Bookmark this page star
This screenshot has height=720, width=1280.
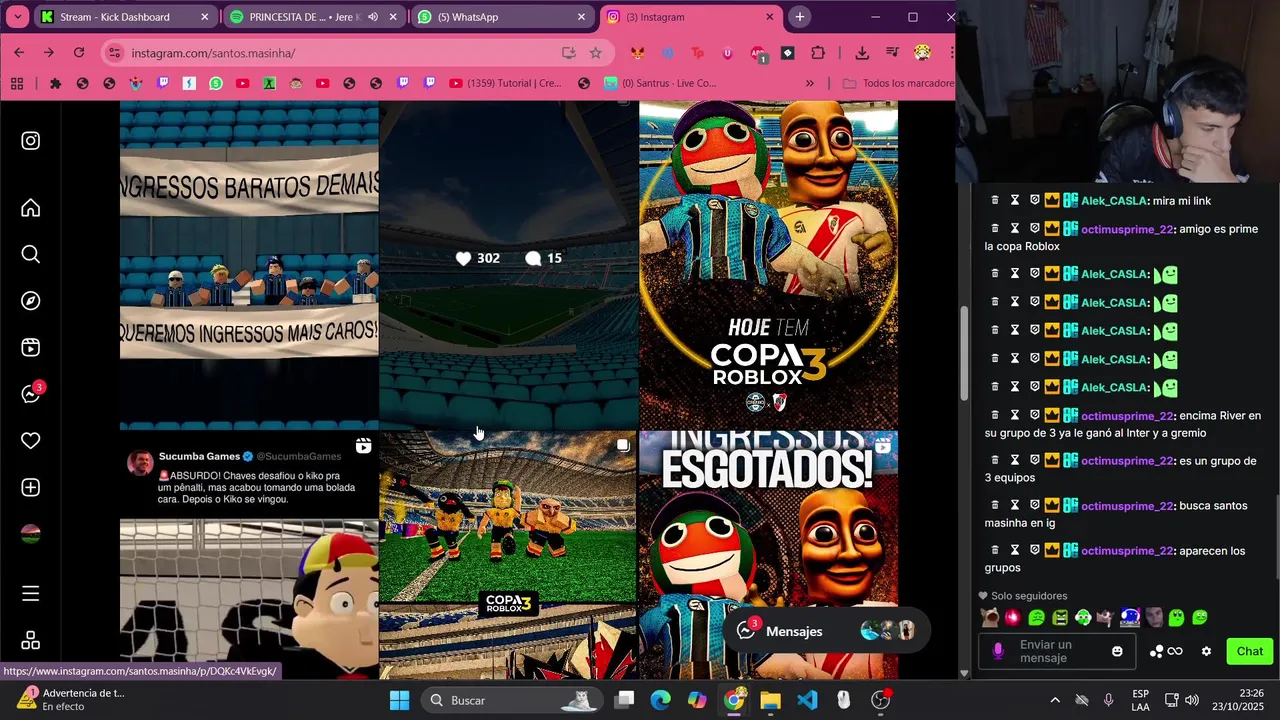[596, 53]
